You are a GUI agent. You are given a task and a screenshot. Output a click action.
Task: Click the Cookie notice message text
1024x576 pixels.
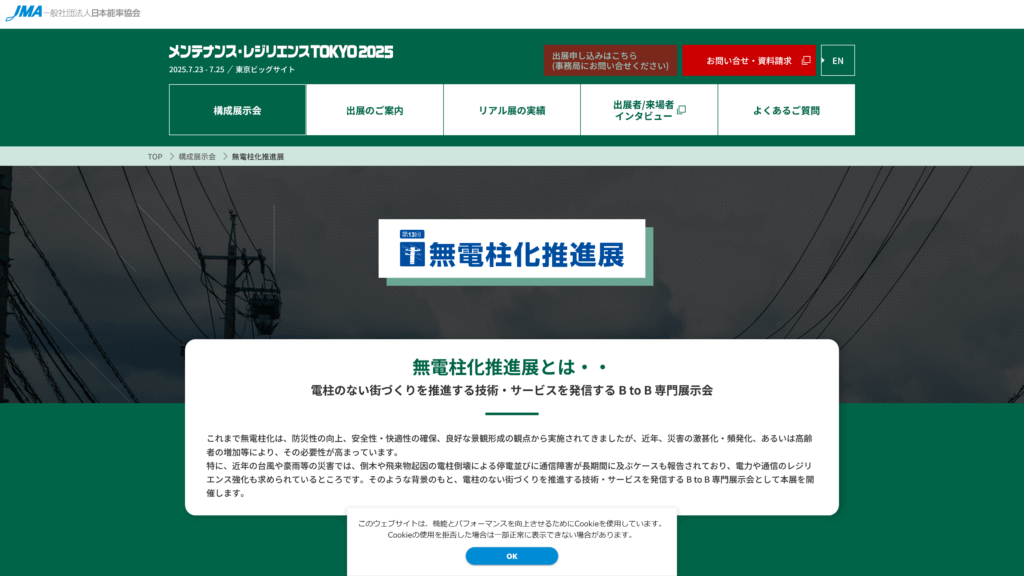[512, 529]
